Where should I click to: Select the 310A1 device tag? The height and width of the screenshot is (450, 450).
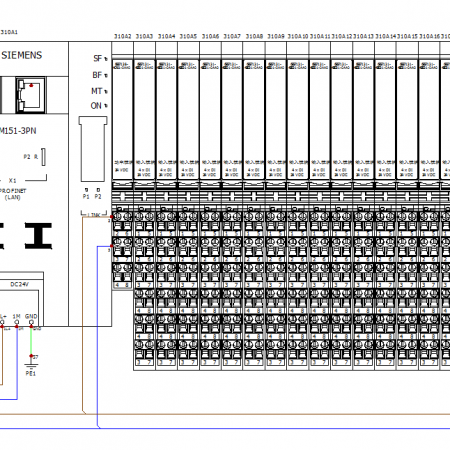(x=9, y=32)
